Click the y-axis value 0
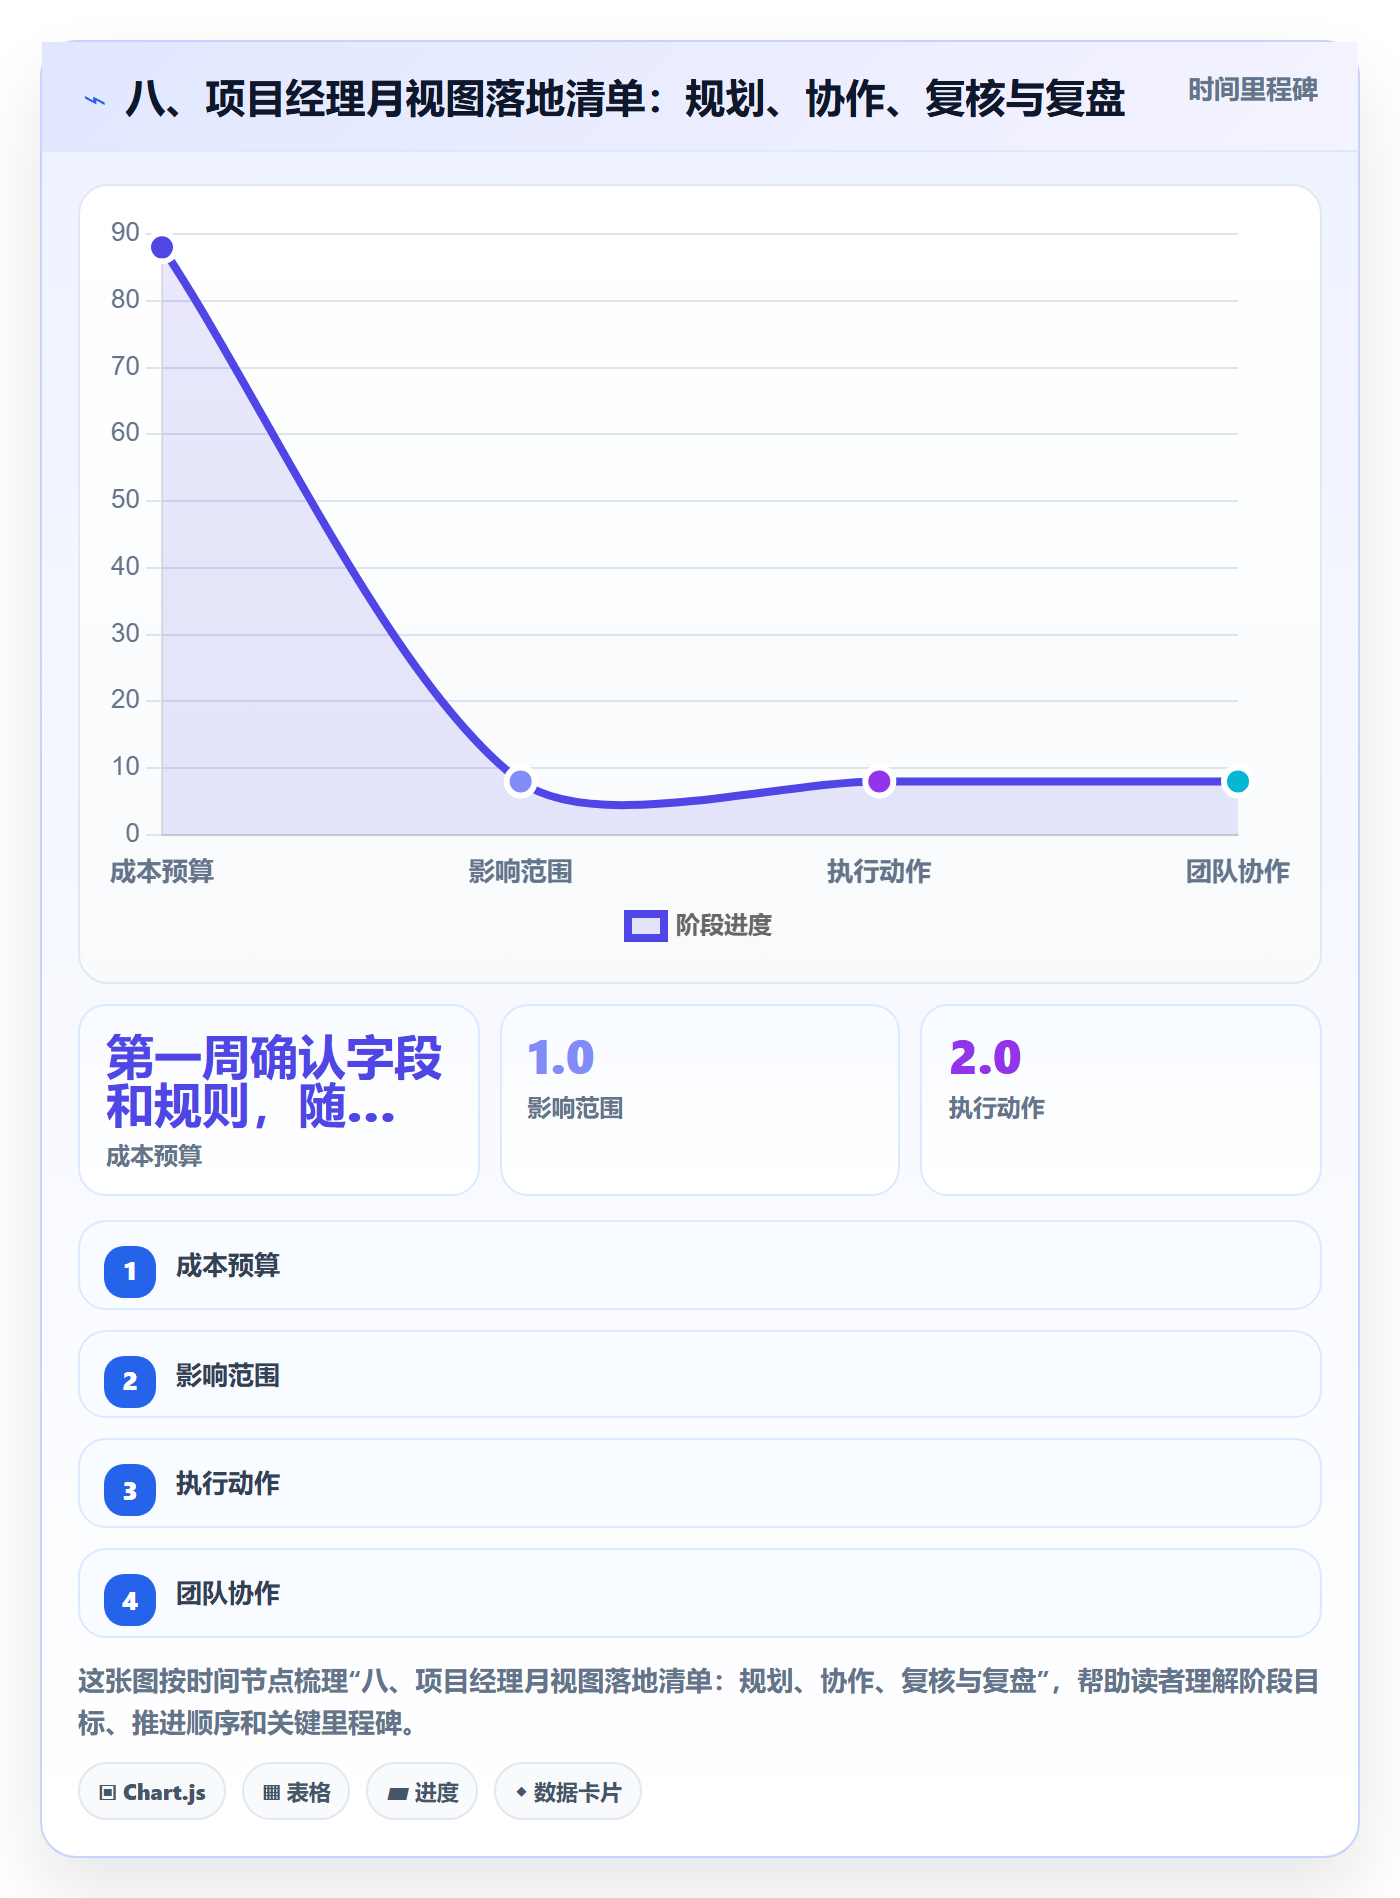 point(132,833)
